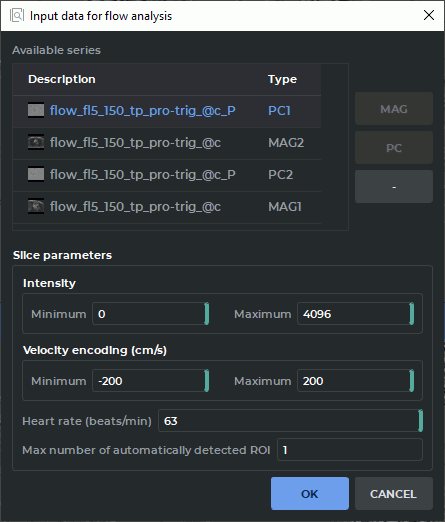Click thumbnail of MAG1 series
The width and height of the screenshot is (445, 522).
(x=36, y=206)
